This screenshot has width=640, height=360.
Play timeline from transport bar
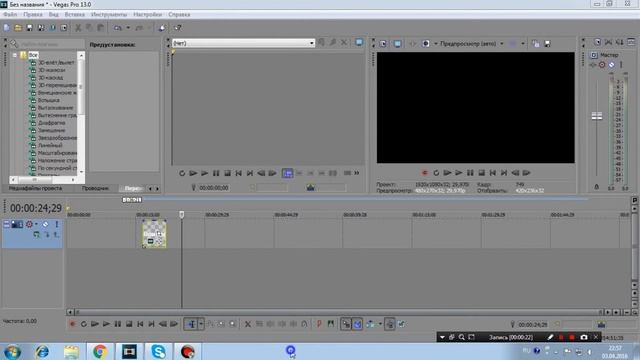pos(106,324)
